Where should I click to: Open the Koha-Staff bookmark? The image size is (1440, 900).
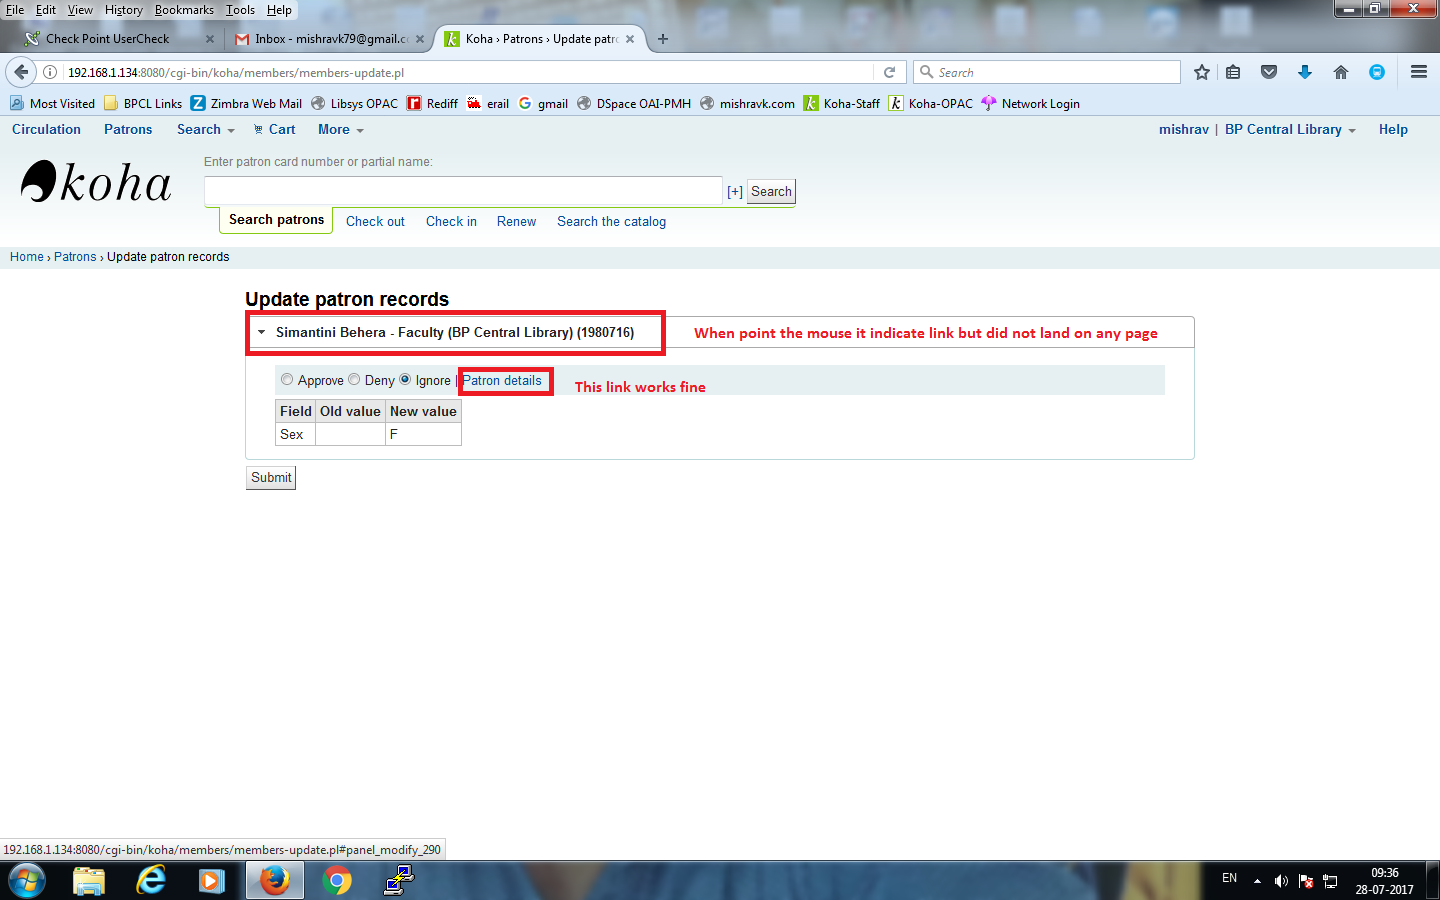click(842, 104)
